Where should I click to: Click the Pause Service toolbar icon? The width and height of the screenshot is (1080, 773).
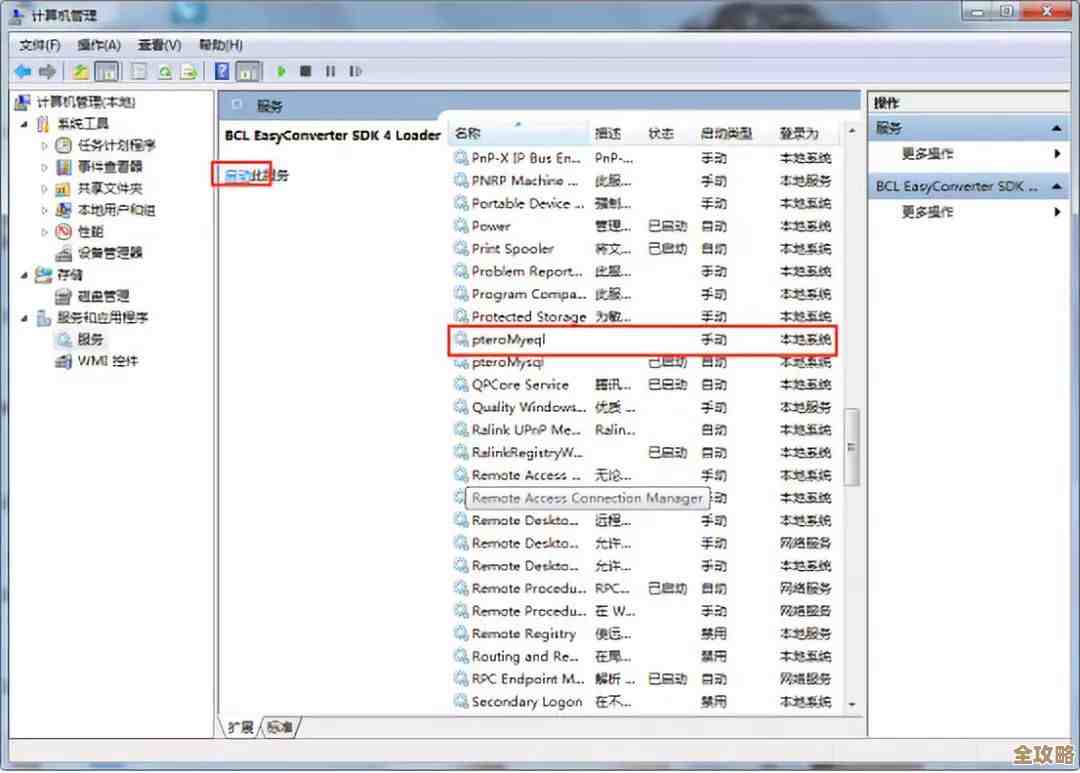tap(330, 72)
